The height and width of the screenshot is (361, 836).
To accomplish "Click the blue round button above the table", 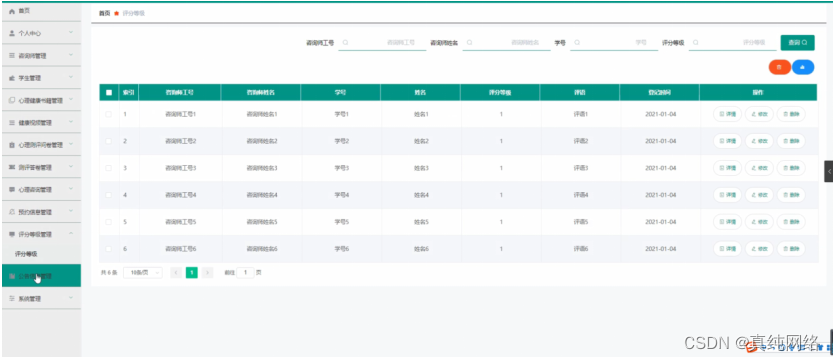I will [x=803, y=67].
